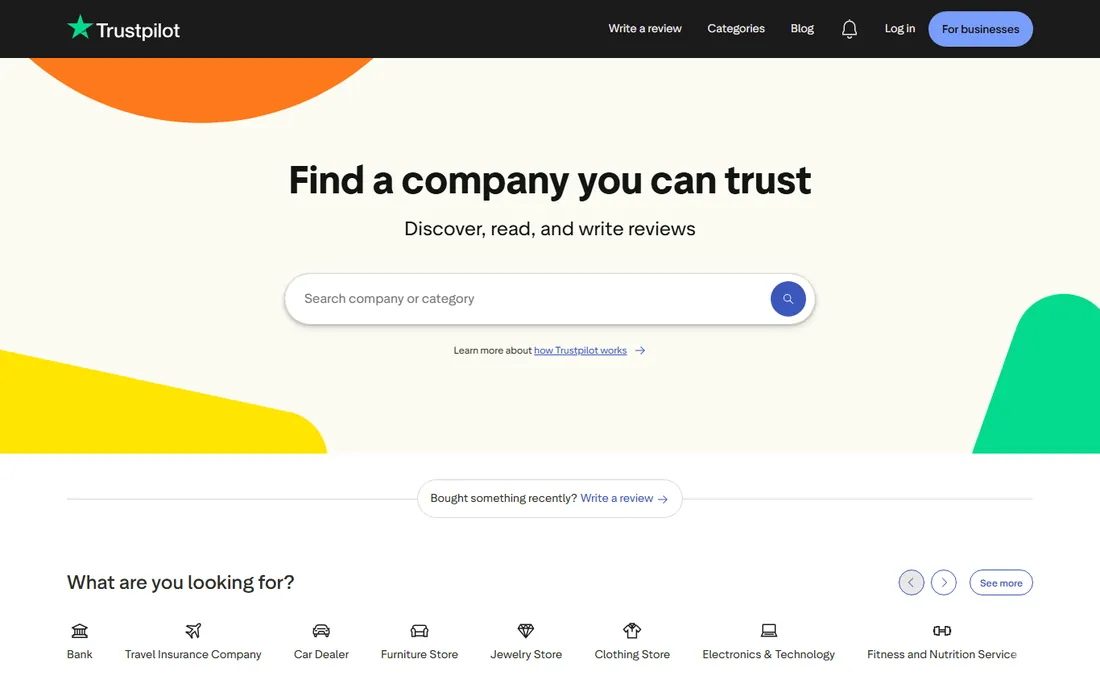Open the 'Jewelry Store' category label
The image size is (1100, 688).
526,654
